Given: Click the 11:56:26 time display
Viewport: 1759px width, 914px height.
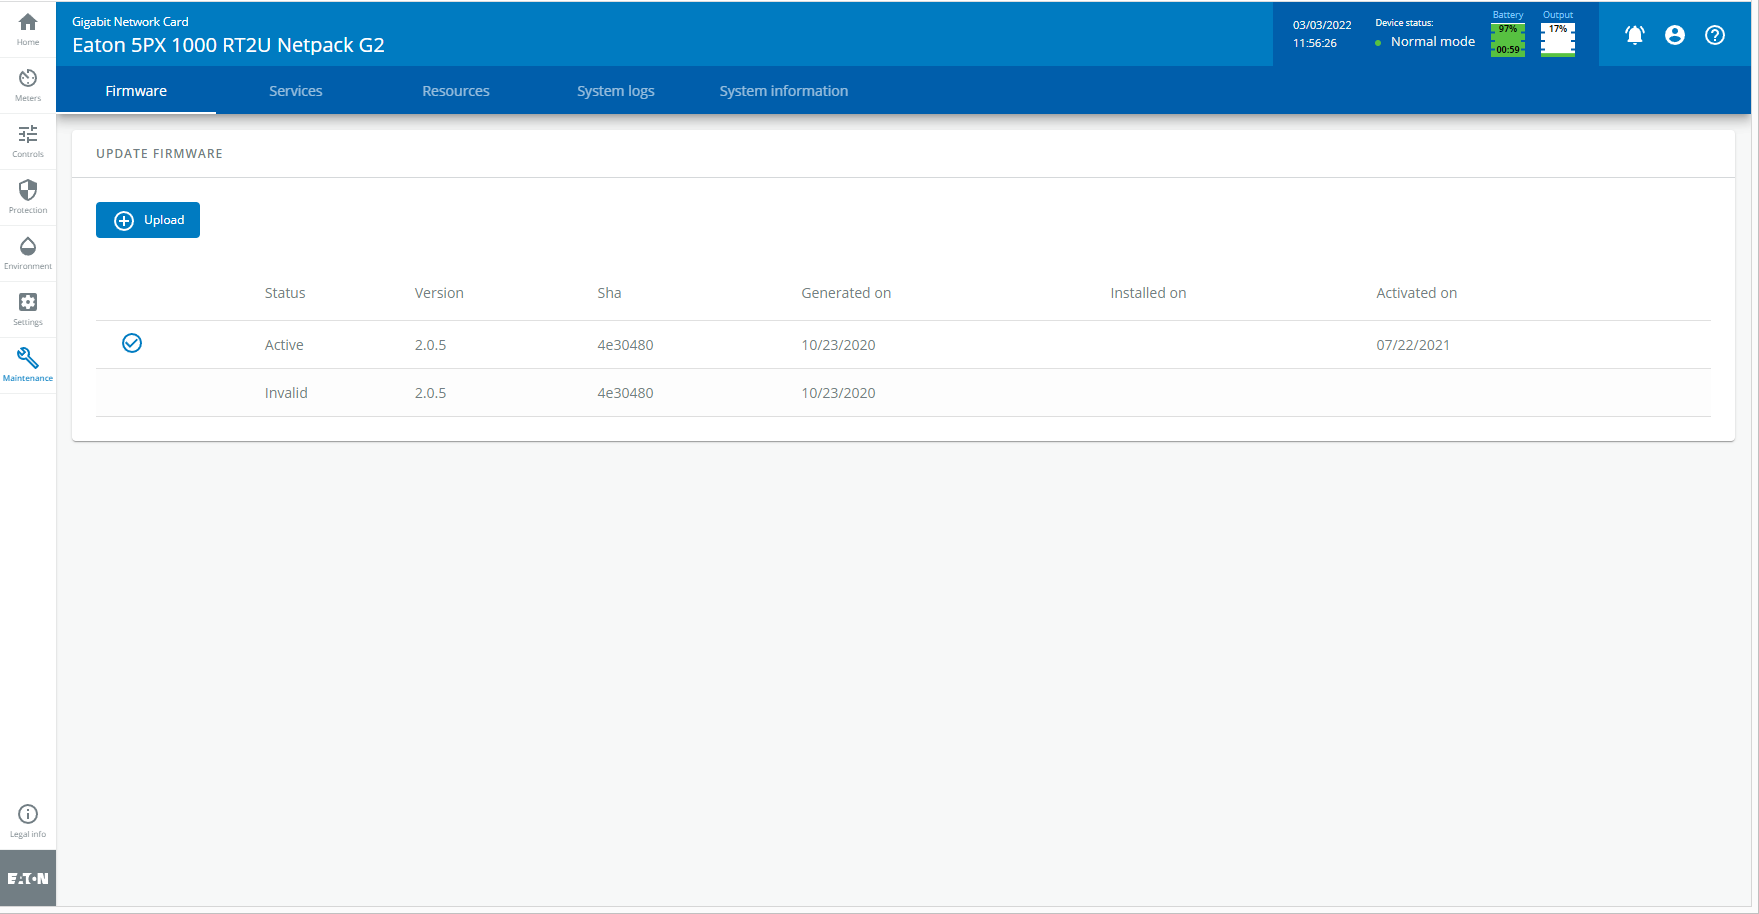Looking at the screenshot, I should (1314, 43).
